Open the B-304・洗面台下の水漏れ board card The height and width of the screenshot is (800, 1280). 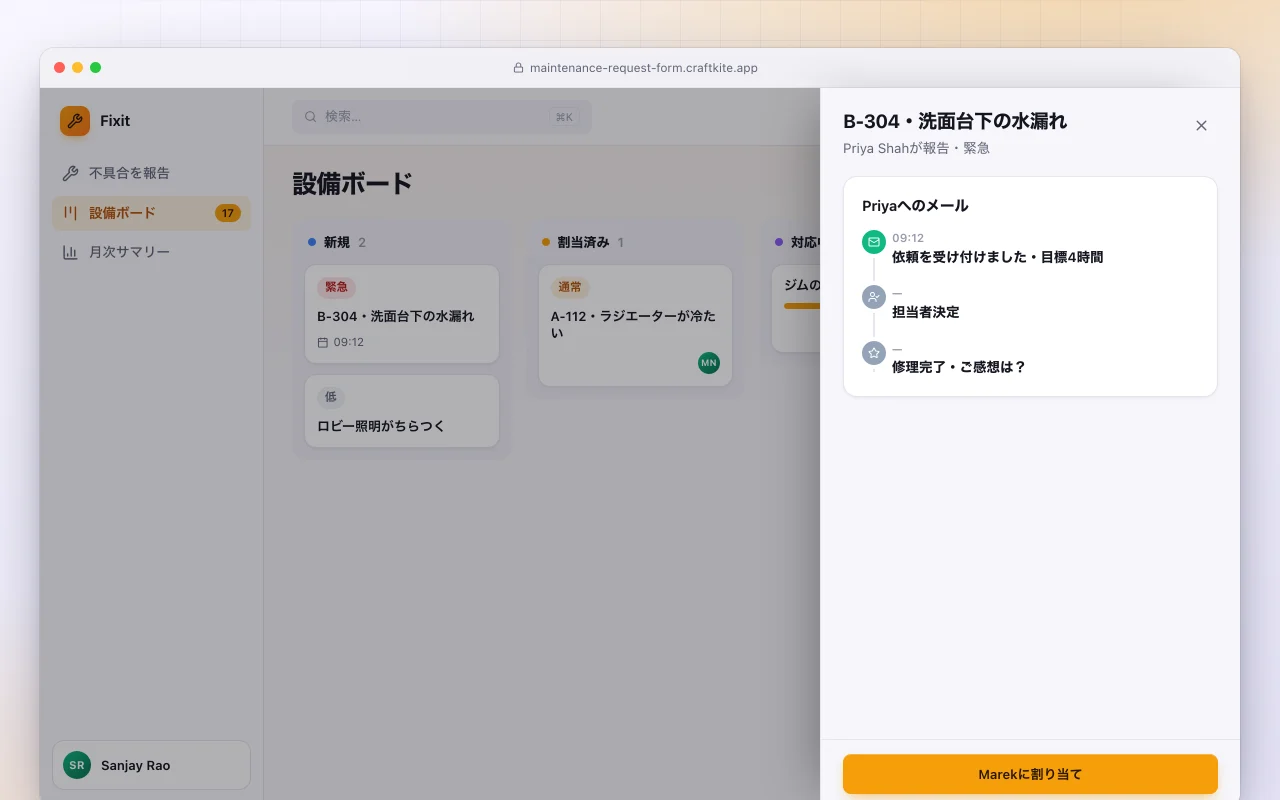402,314
